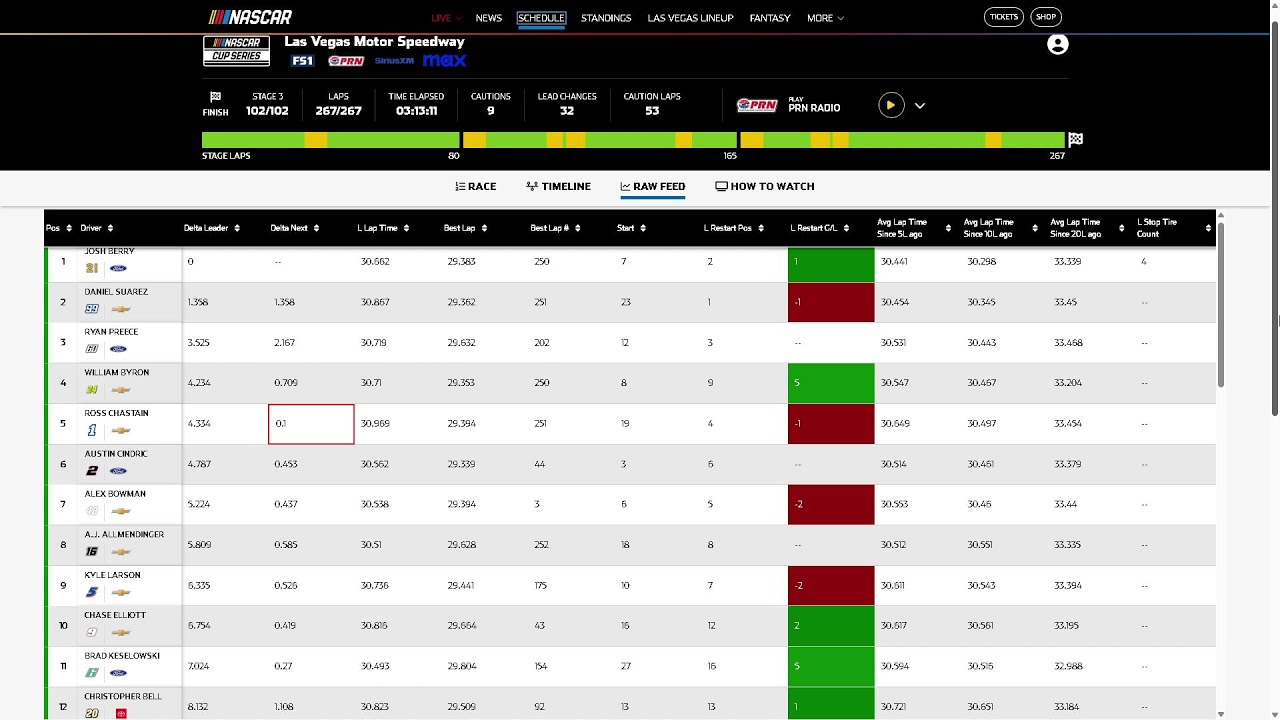Screen dimensions: 1280x720
Task: Sort by Avg Lap Time Since 5L ago
Action: 914,228
